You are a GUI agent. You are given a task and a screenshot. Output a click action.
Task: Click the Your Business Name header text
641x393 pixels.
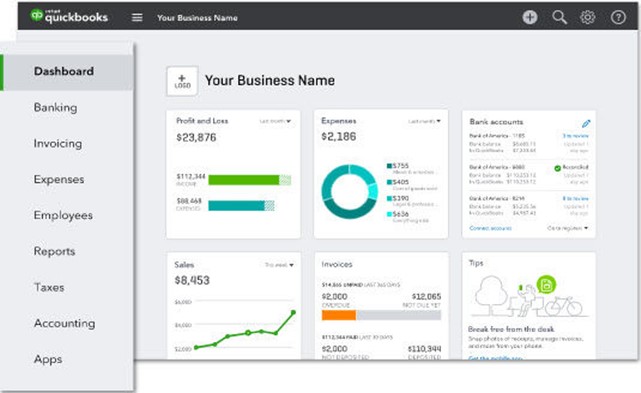pos(270,81)
